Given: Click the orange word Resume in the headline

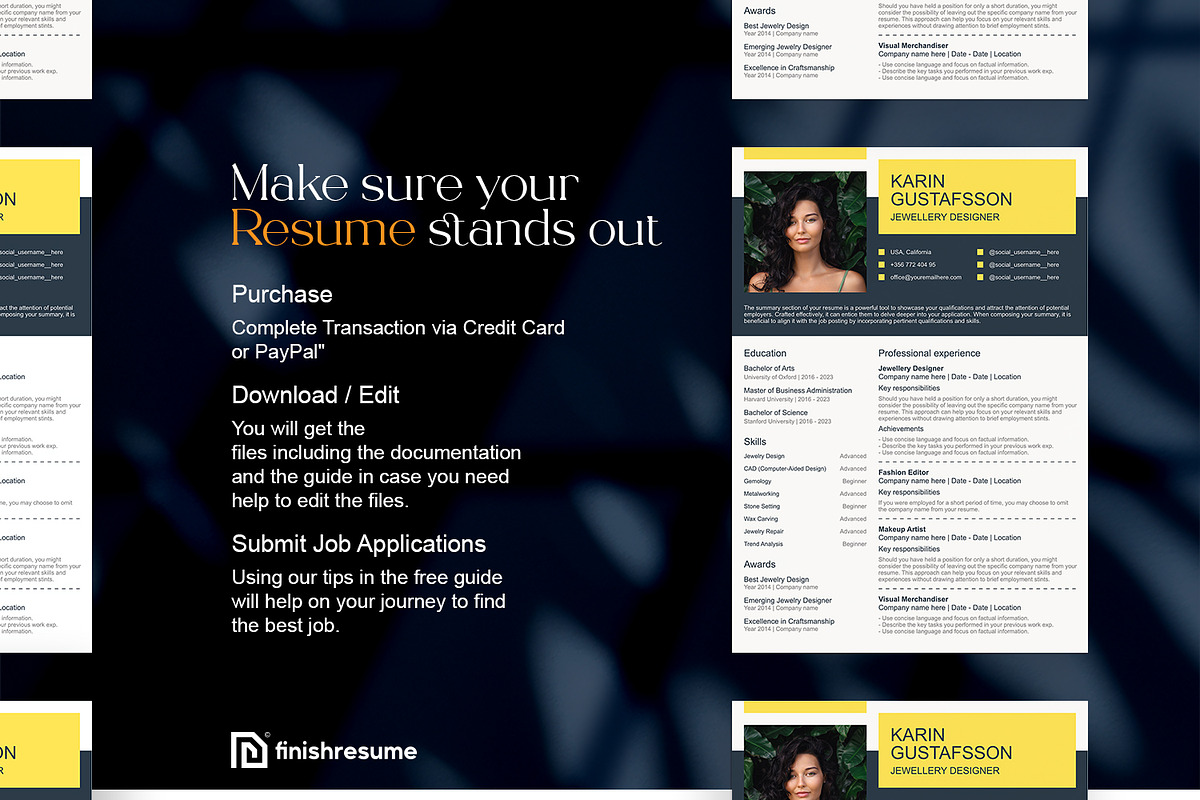Looking at the screenshot, I should click(x=323, y=229).
